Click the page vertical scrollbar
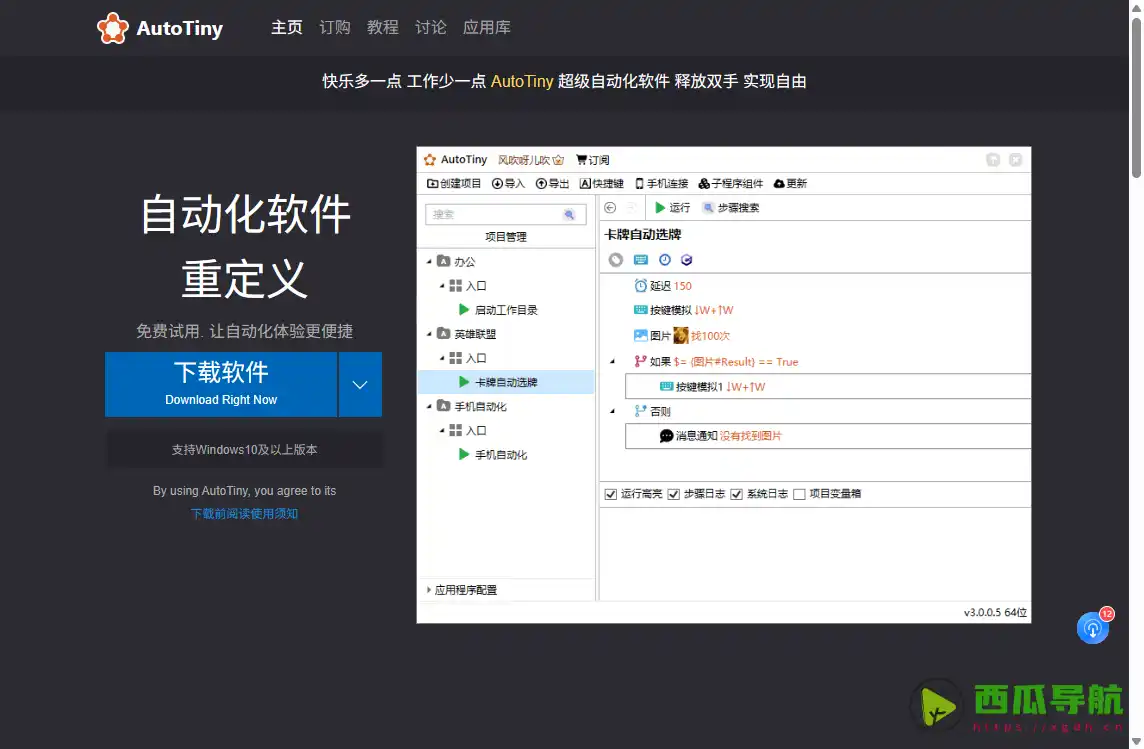 [x=1137, y=98]
